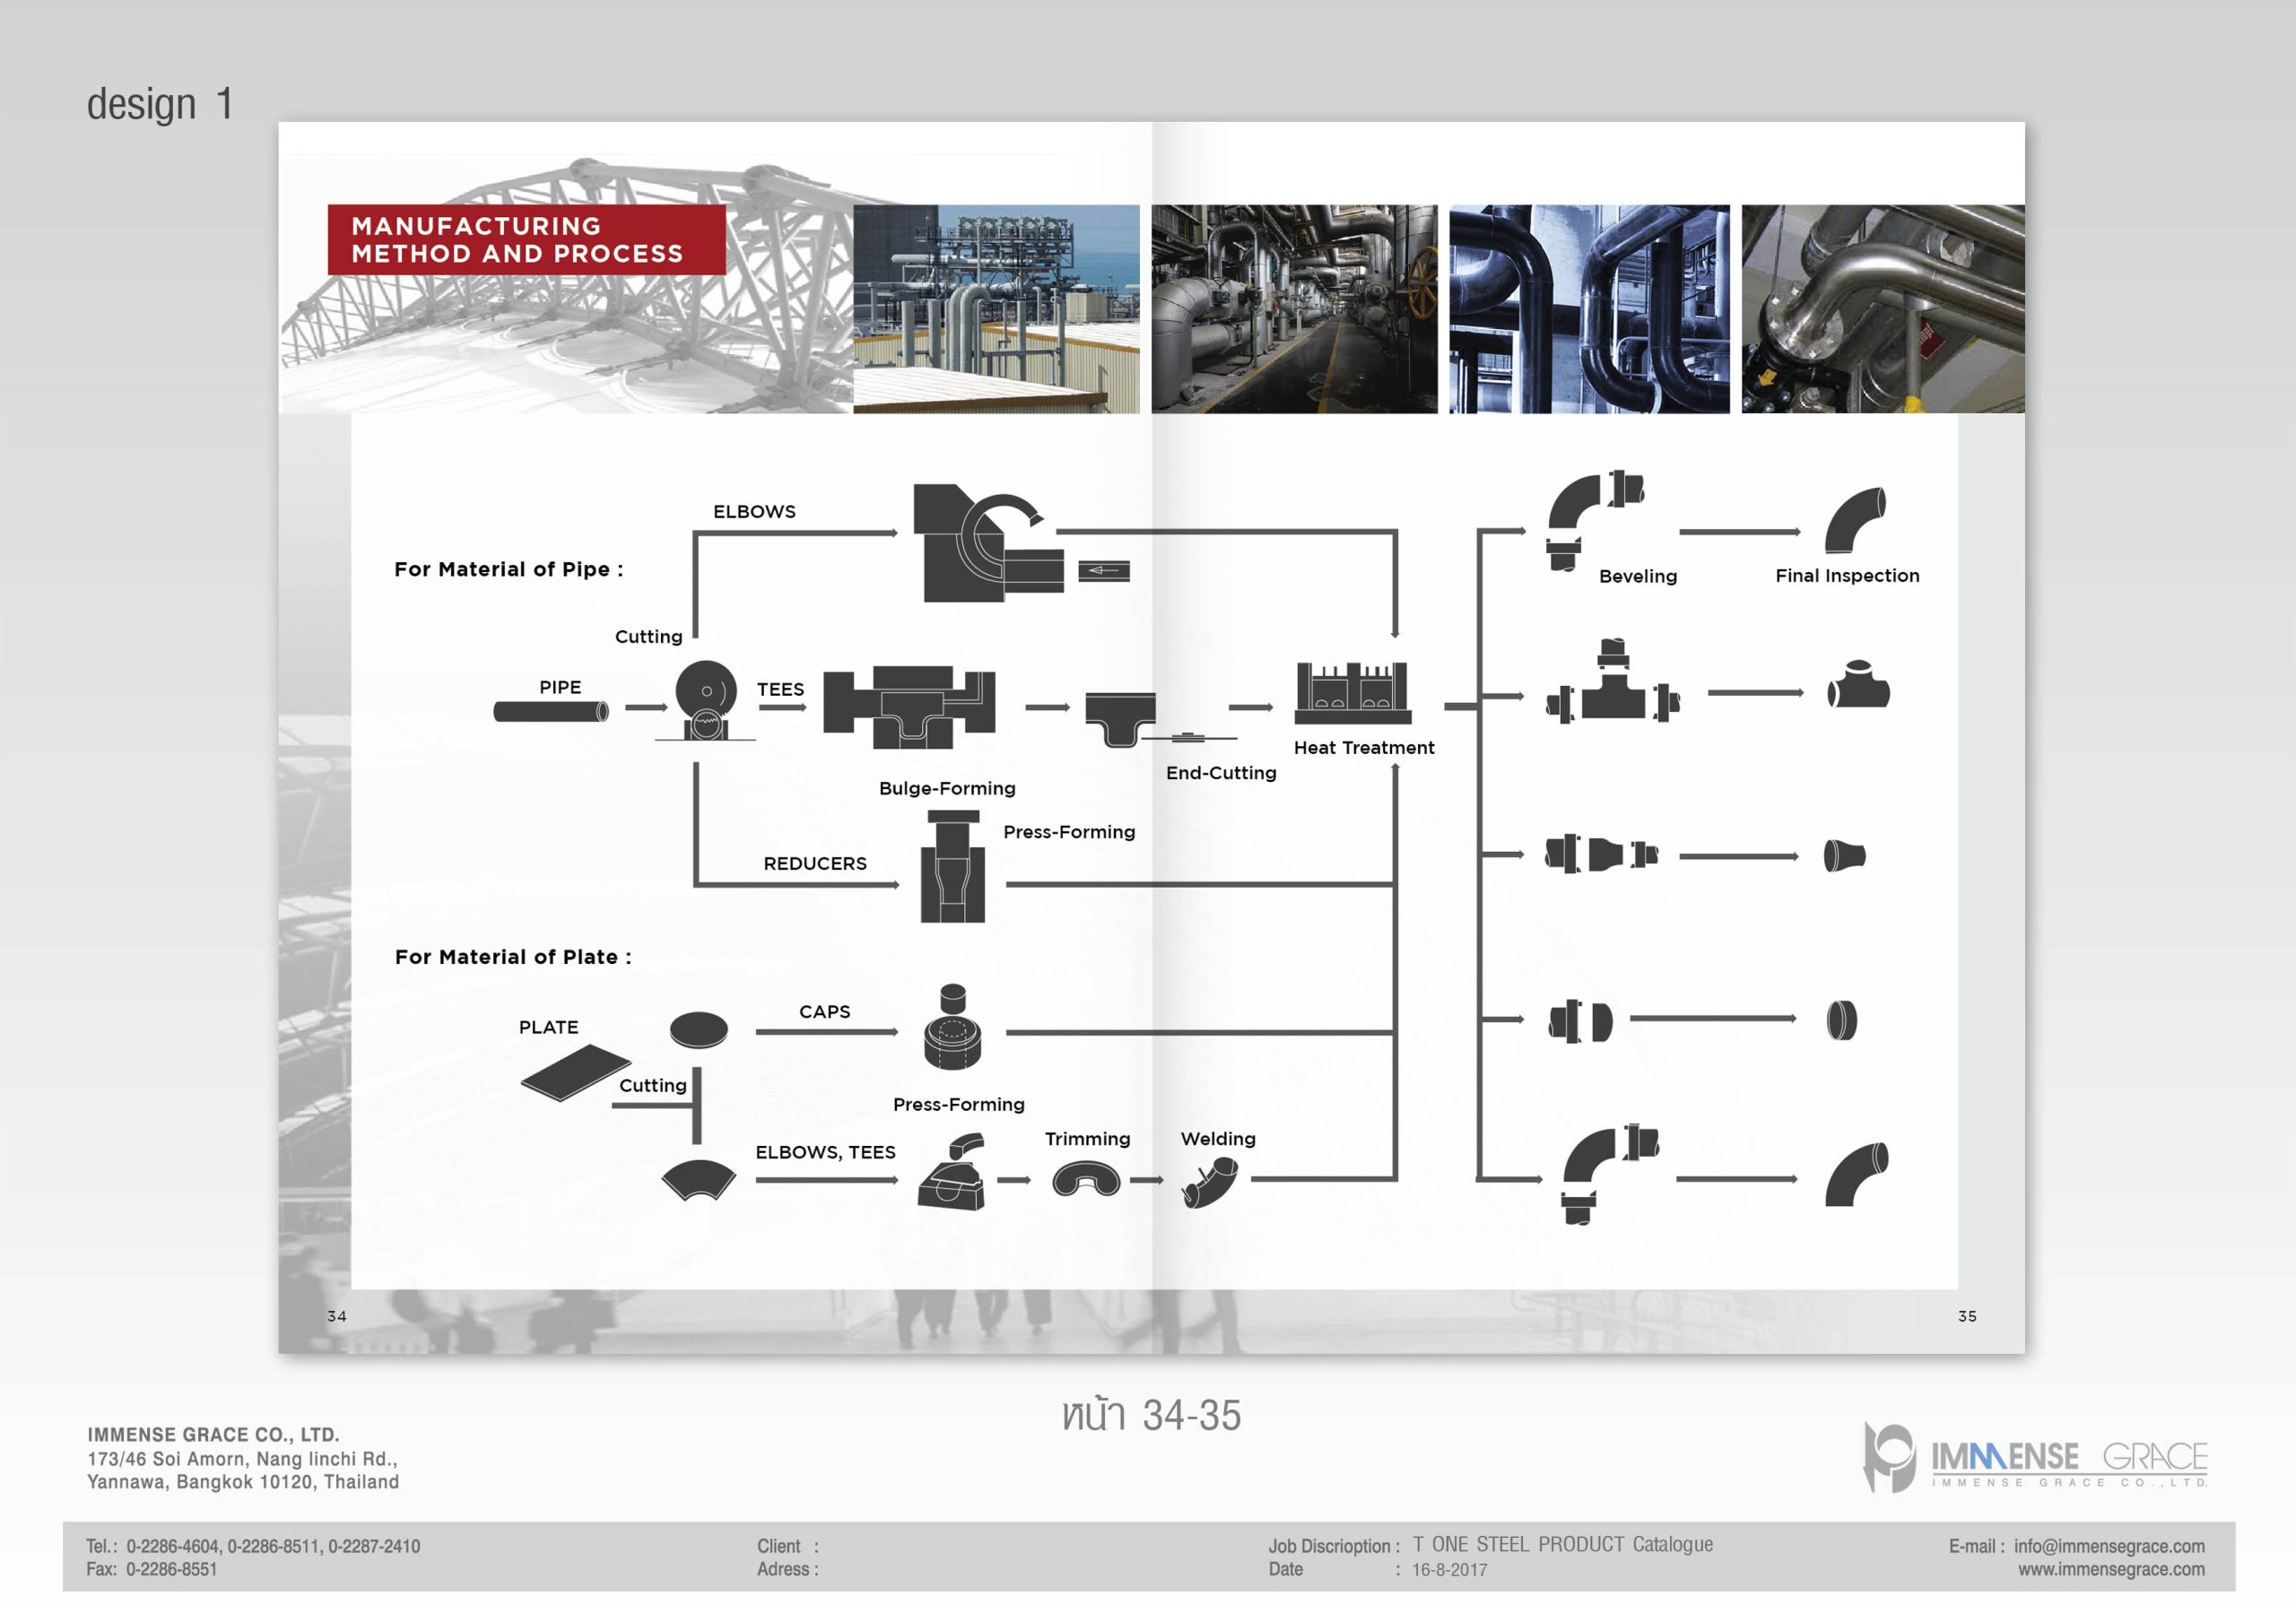Click the final inspected tee fitting icon

click(x=1858, y=687)
